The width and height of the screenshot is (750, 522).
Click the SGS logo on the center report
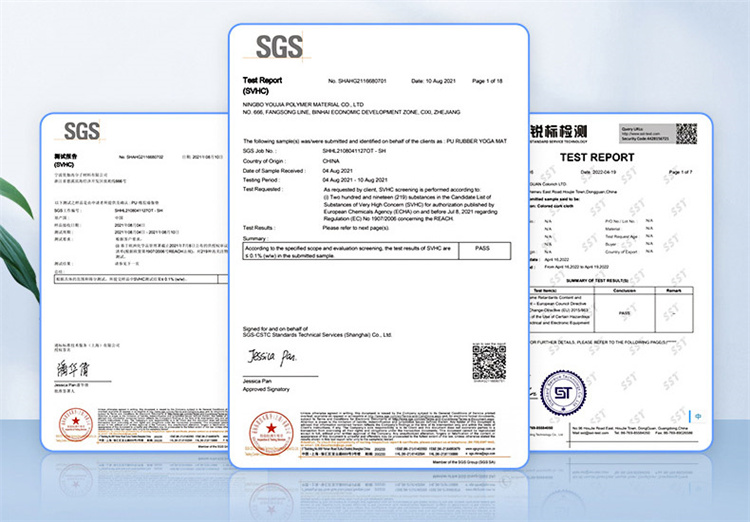pyautogui.click(x=279, y=47)
